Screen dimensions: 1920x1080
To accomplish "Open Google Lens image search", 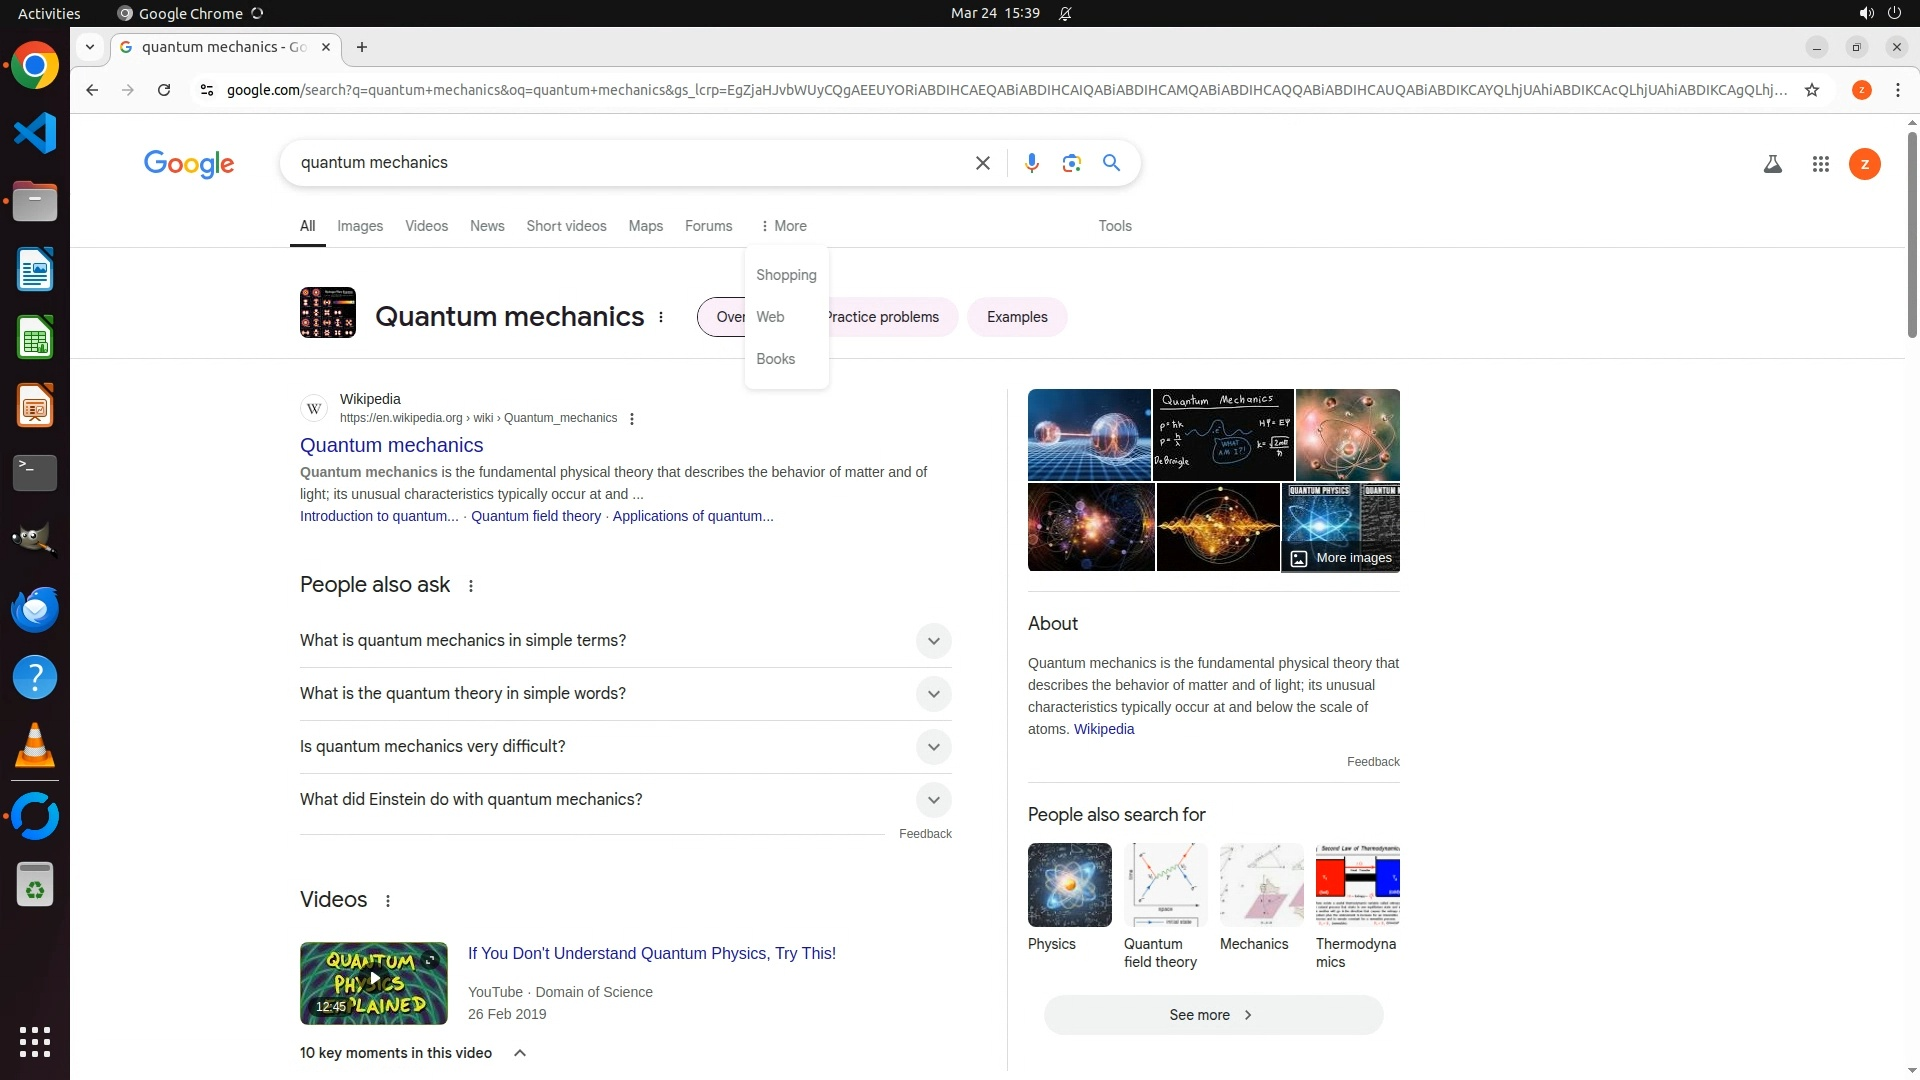I will (1071, 163).
